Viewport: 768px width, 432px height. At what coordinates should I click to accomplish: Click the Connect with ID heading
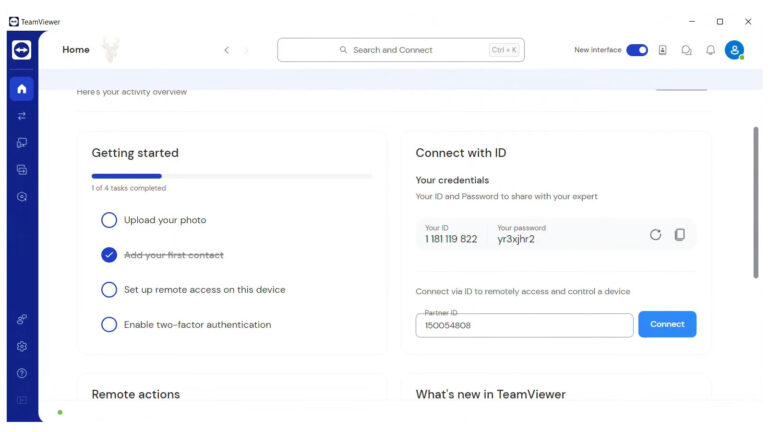tap(461, 153)
